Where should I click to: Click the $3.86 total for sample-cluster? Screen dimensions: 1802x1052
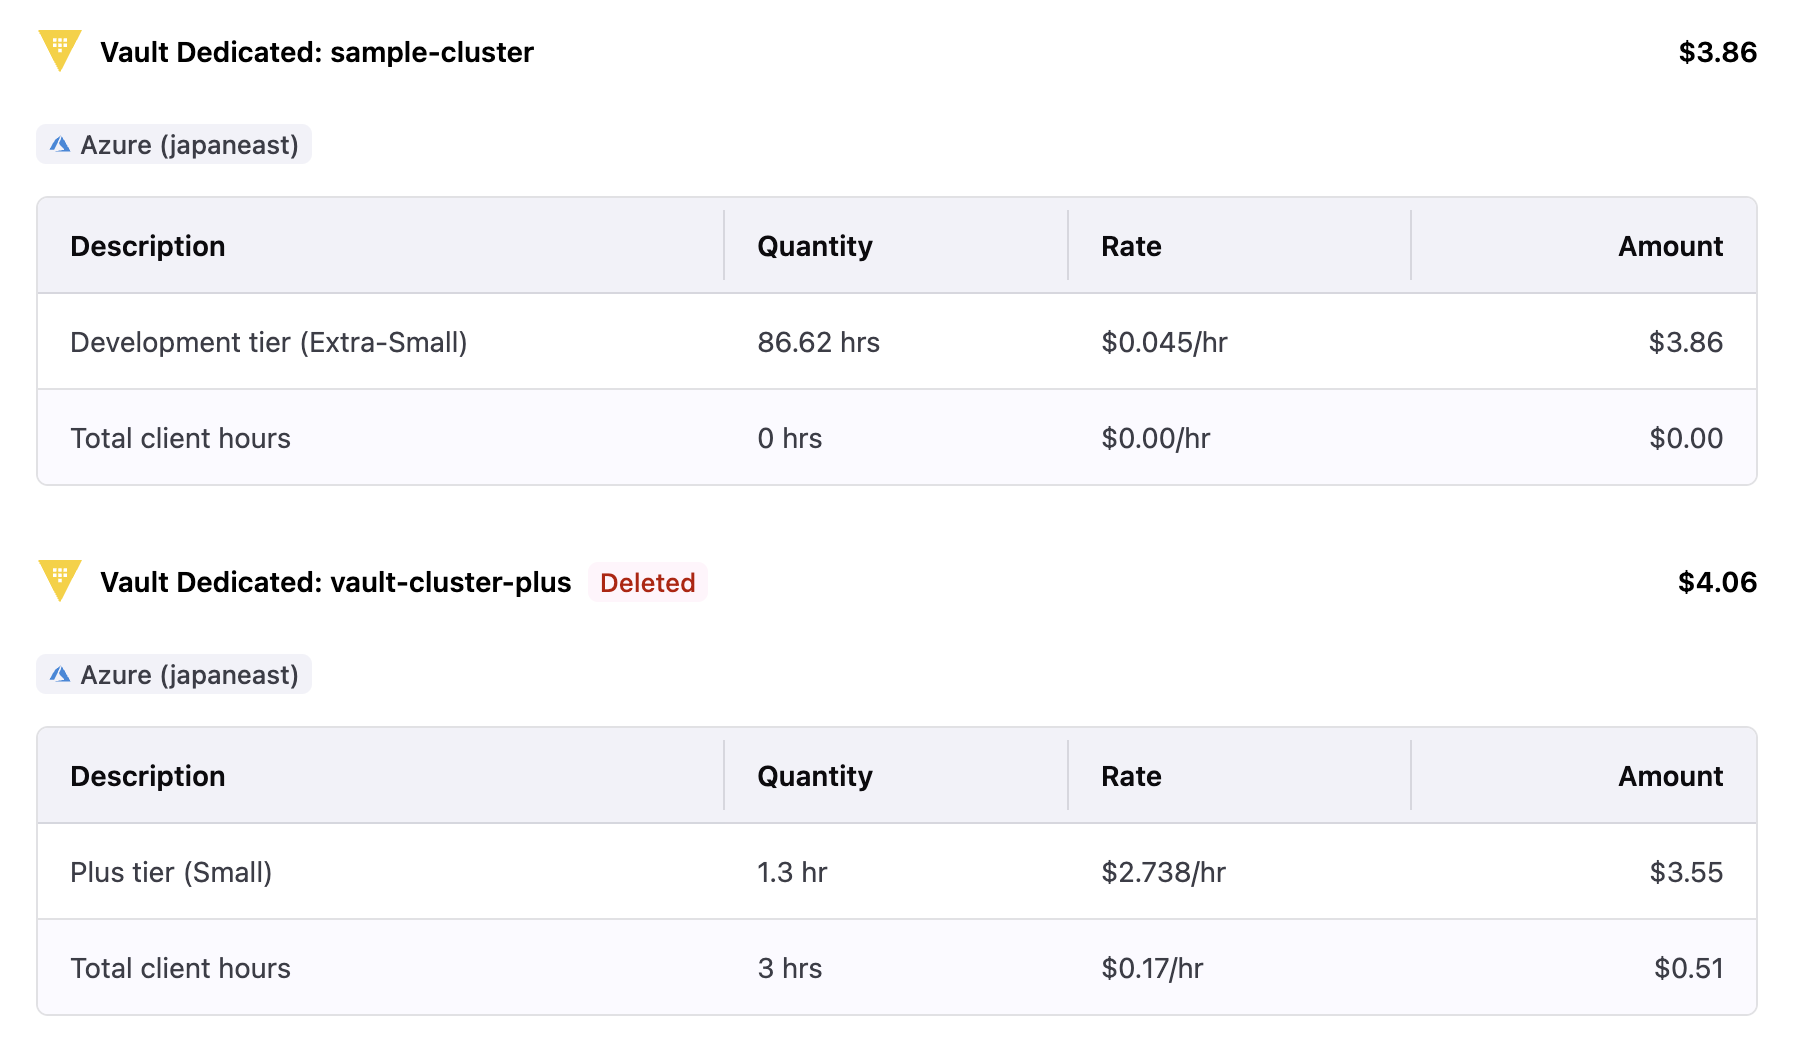click(x=1717, y=52)
